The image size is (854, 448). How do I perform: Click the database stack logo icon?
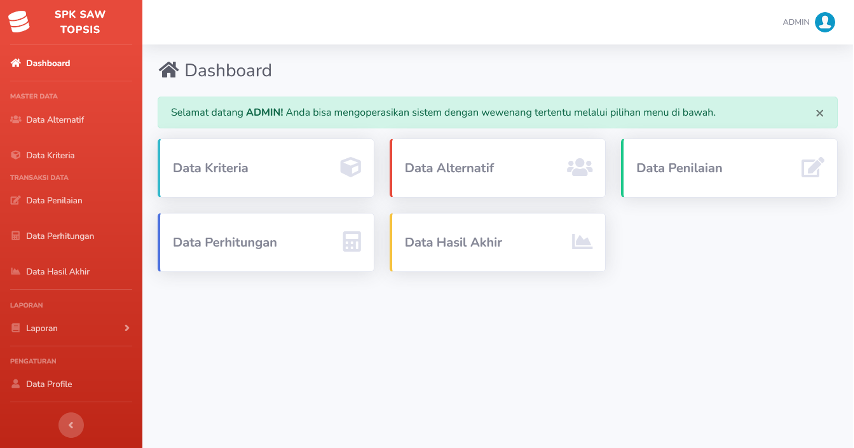(19, 22)
